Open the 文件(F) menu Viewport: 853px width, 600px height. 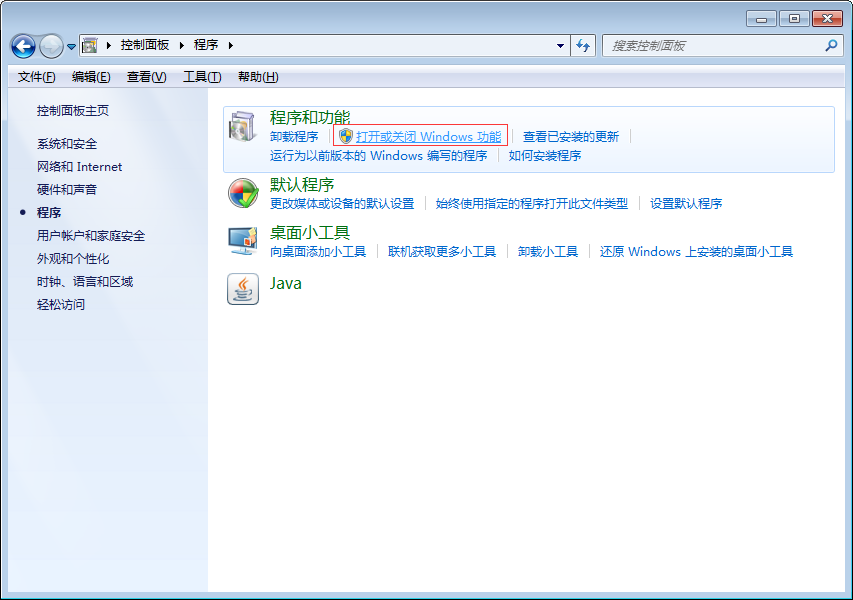[36, 77]
